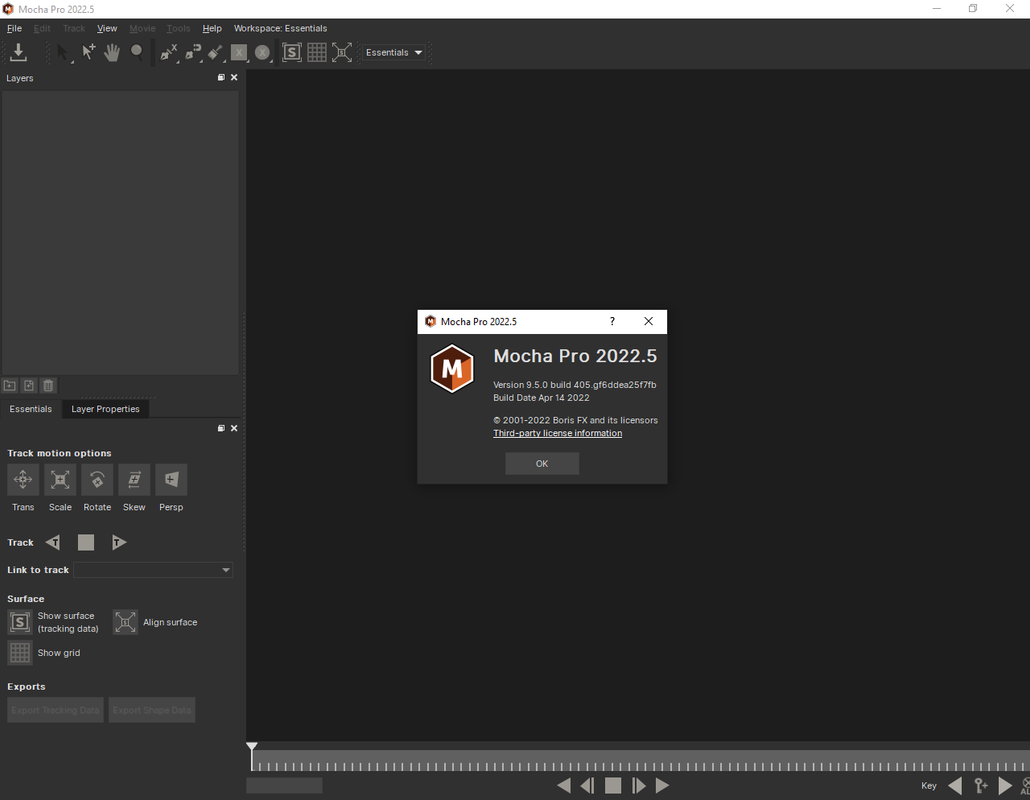
Task: Click the Add keyframe key-plus icon
Action: [981, 786]
